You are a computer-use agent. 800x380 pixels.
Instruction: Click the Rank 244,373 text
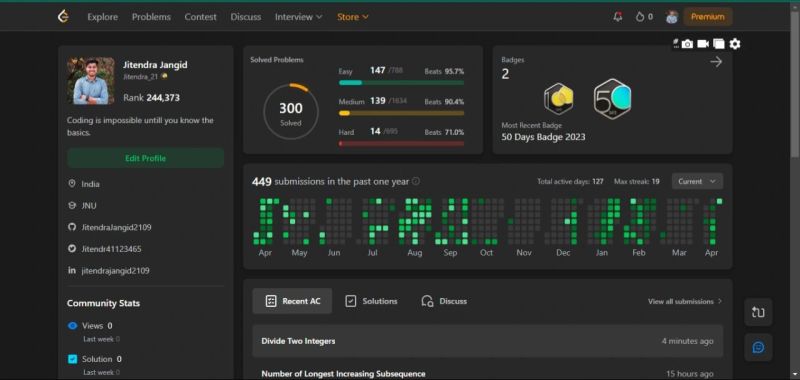[152, 98]
